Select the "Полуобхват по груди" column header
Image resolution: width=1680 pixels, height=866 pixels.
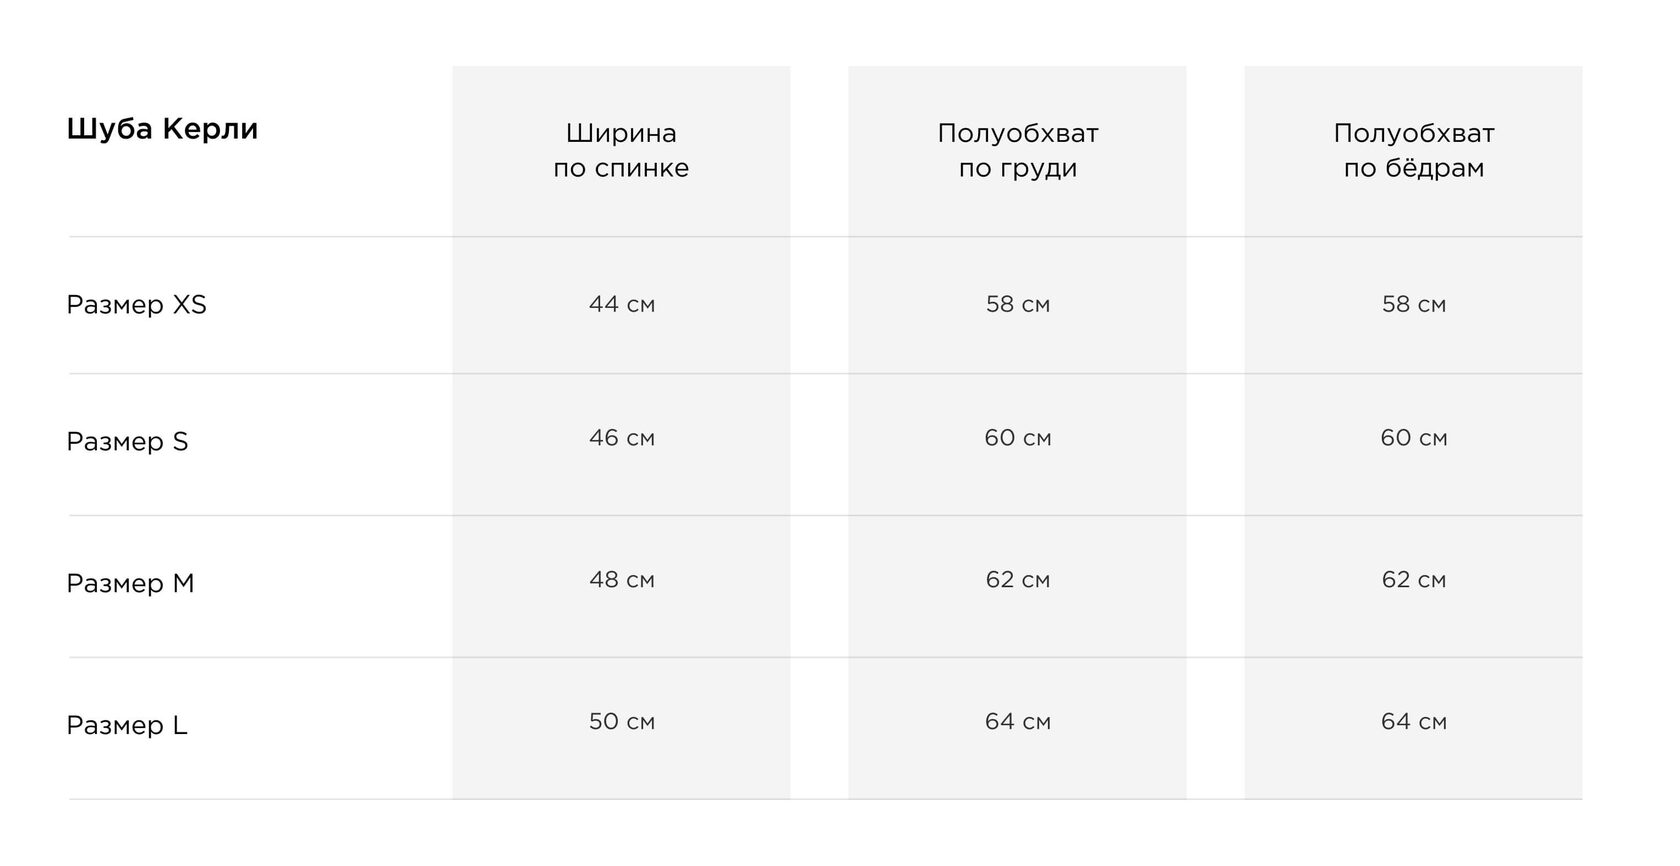tap(1017, 150)
